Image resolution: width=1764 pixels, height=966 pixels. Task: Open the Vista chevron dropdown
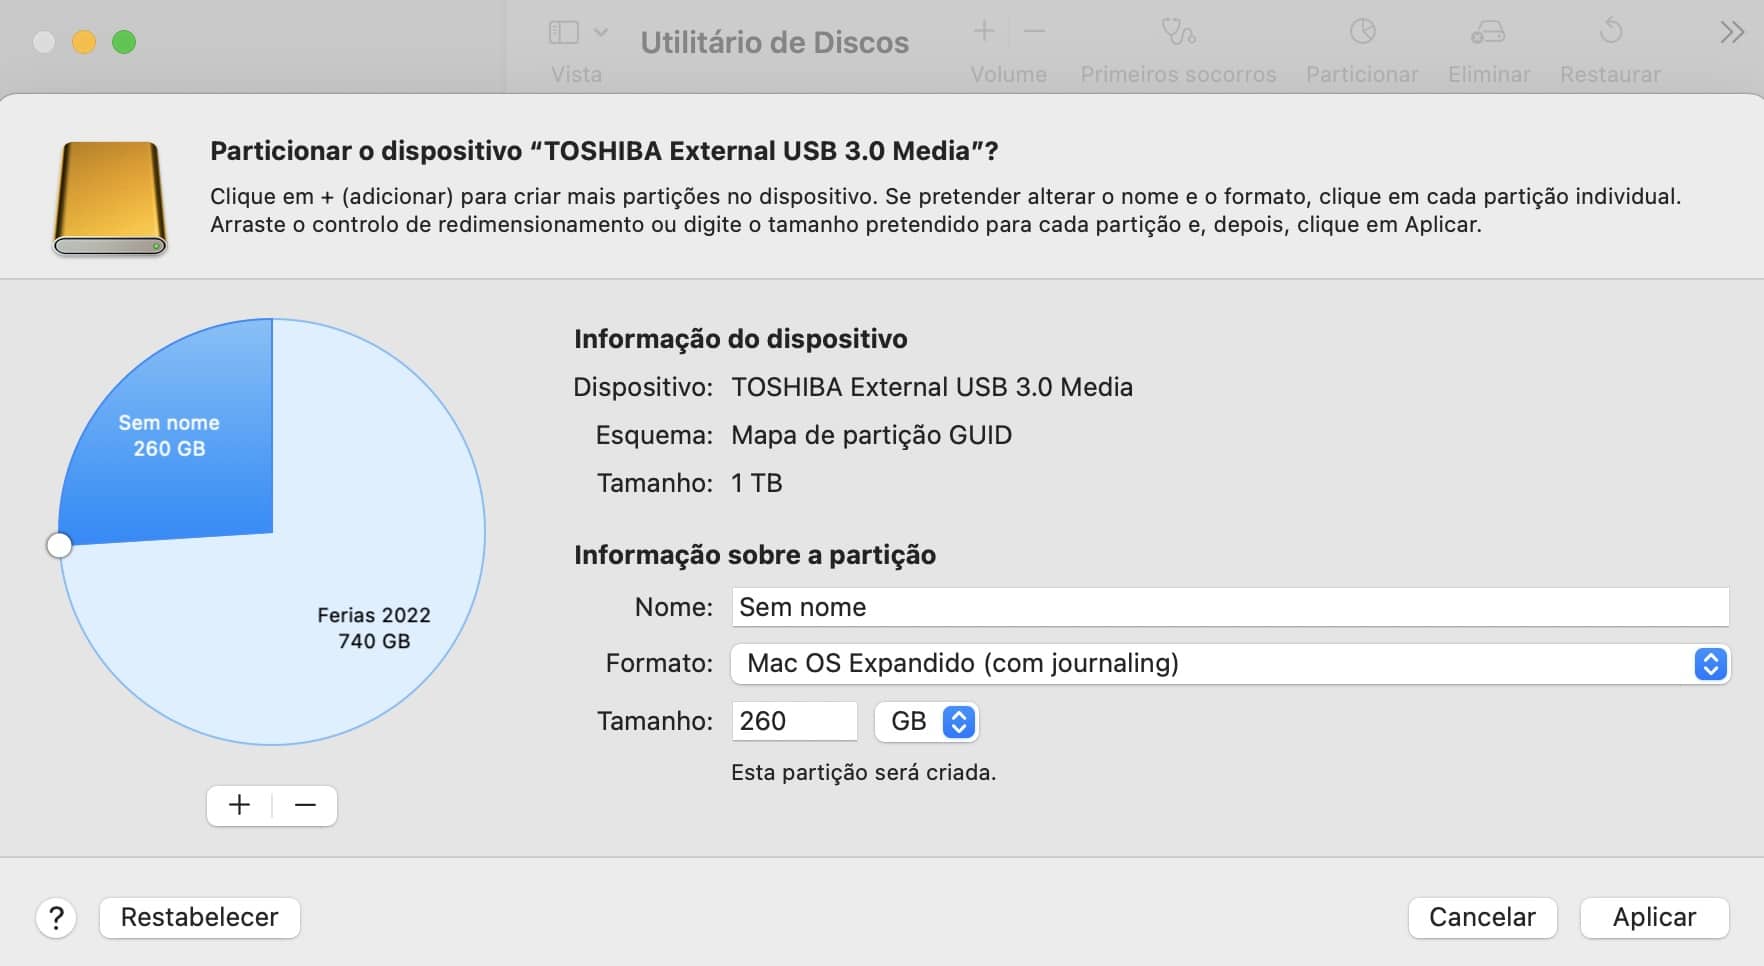pyautogui.click(x=601, y=33)
